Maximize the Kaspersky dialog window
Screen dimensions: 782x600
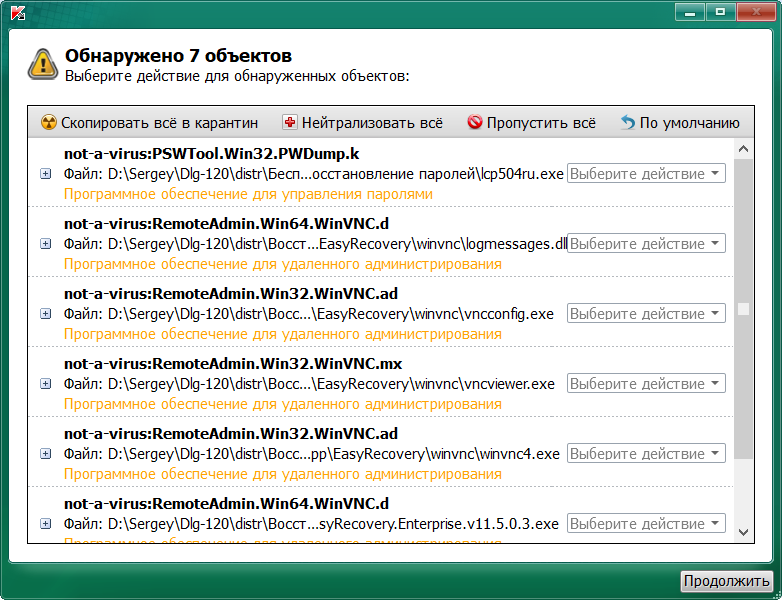(720, 12)
